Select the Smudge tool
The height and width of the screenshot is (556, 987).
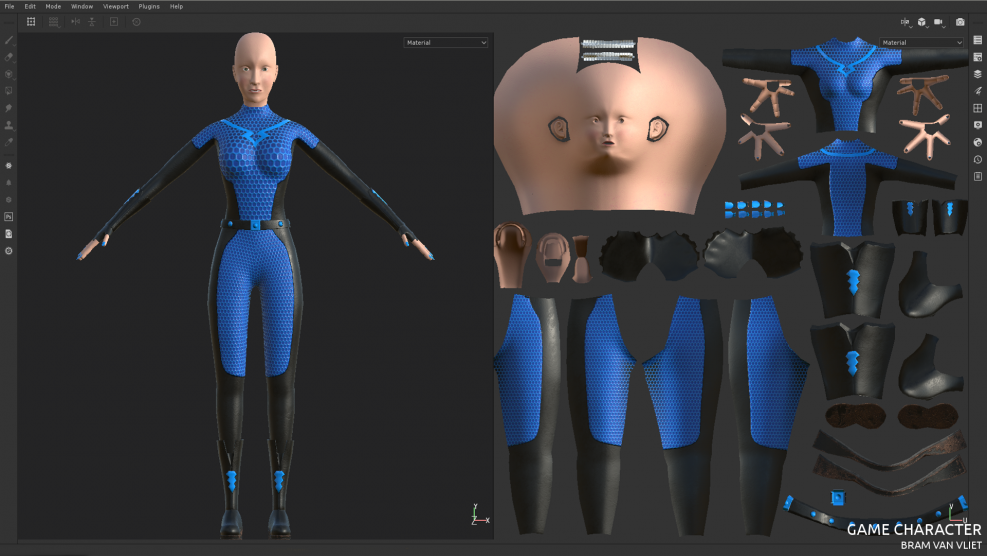9,107
